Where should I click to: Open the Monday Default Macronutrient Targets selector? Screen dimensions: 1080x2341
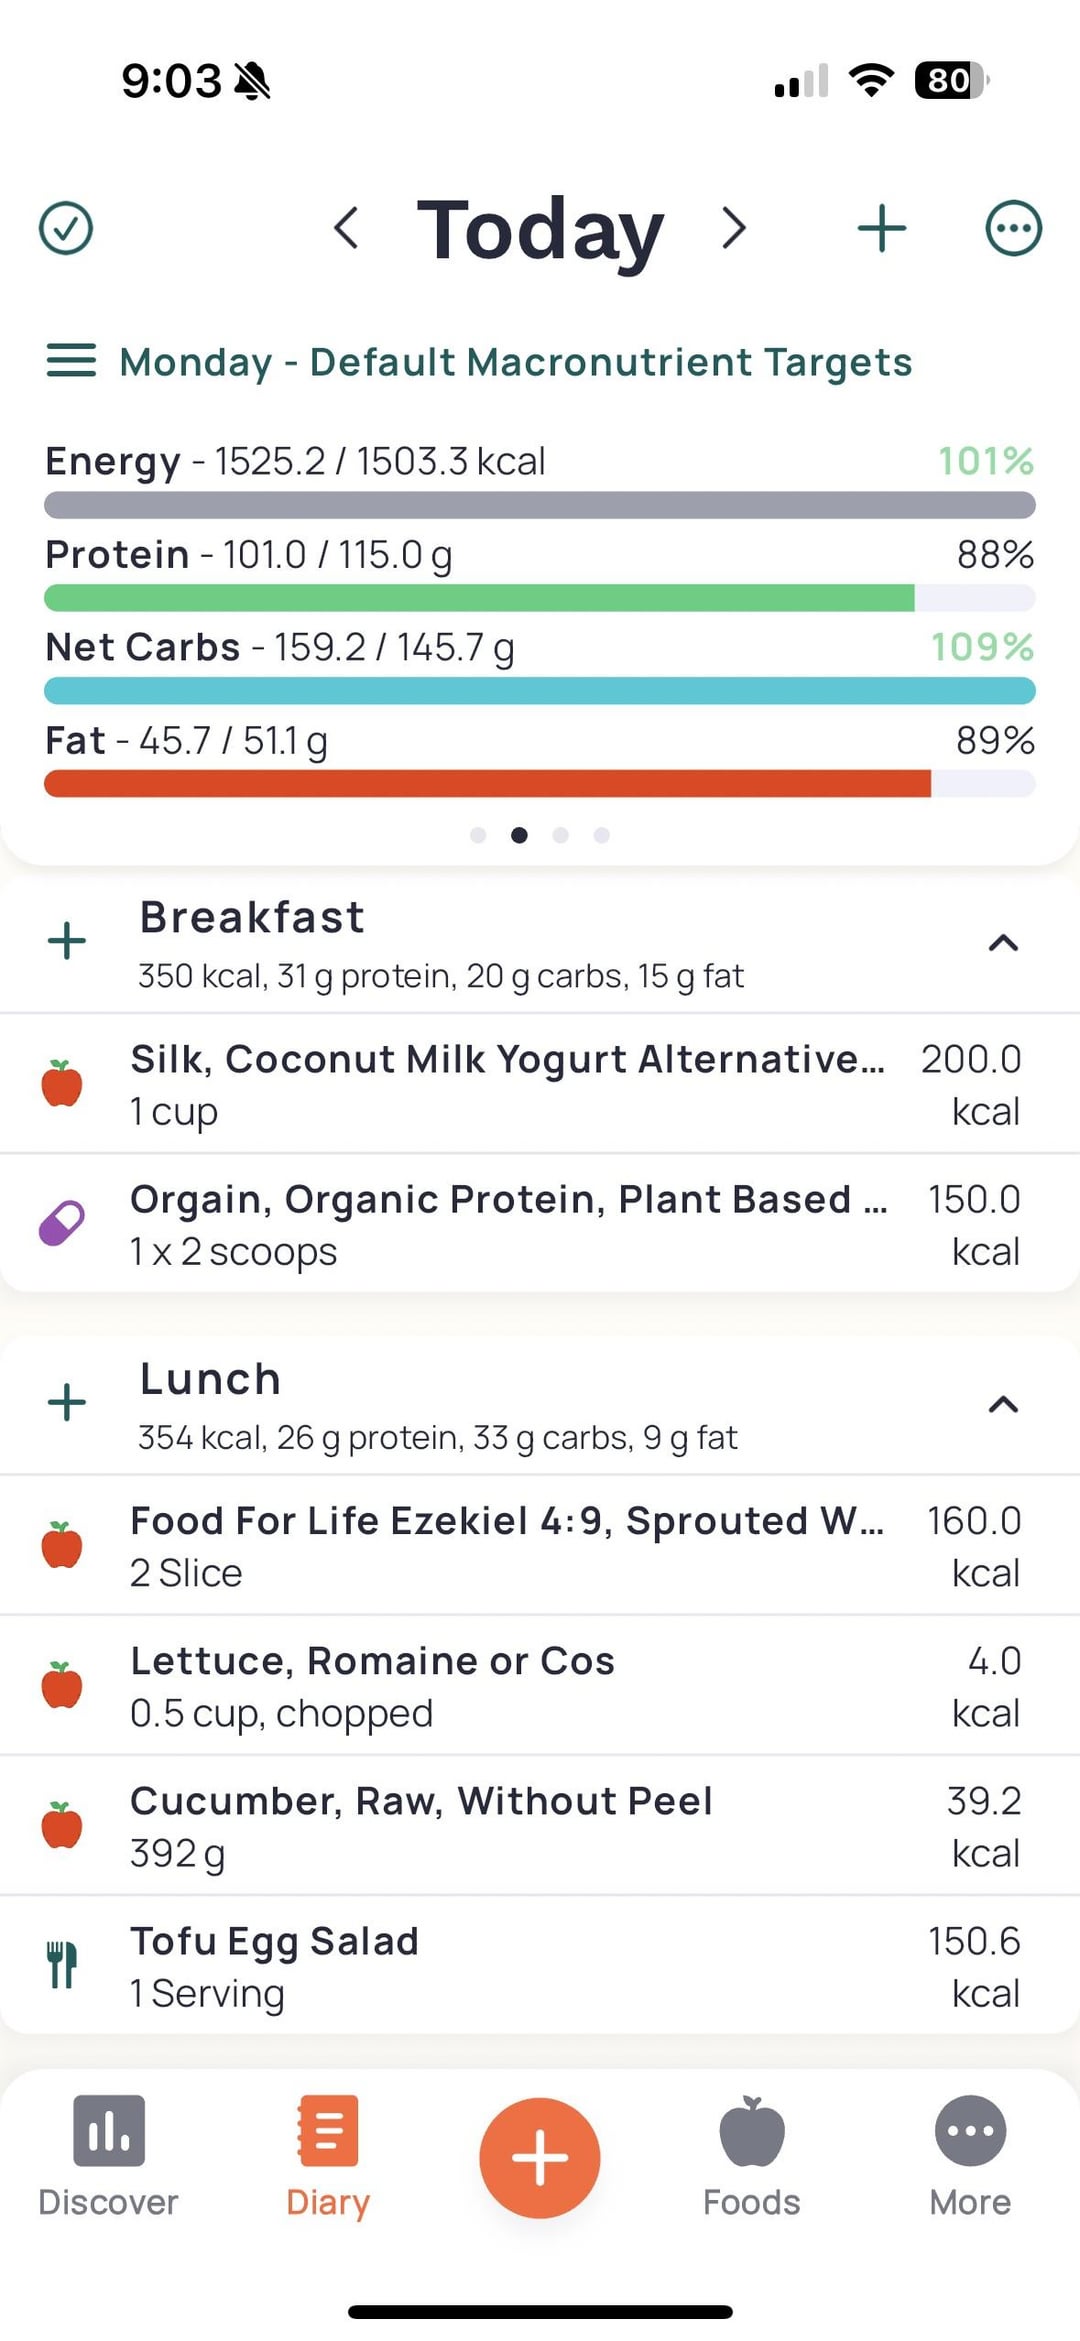click(x=515, y=362)
